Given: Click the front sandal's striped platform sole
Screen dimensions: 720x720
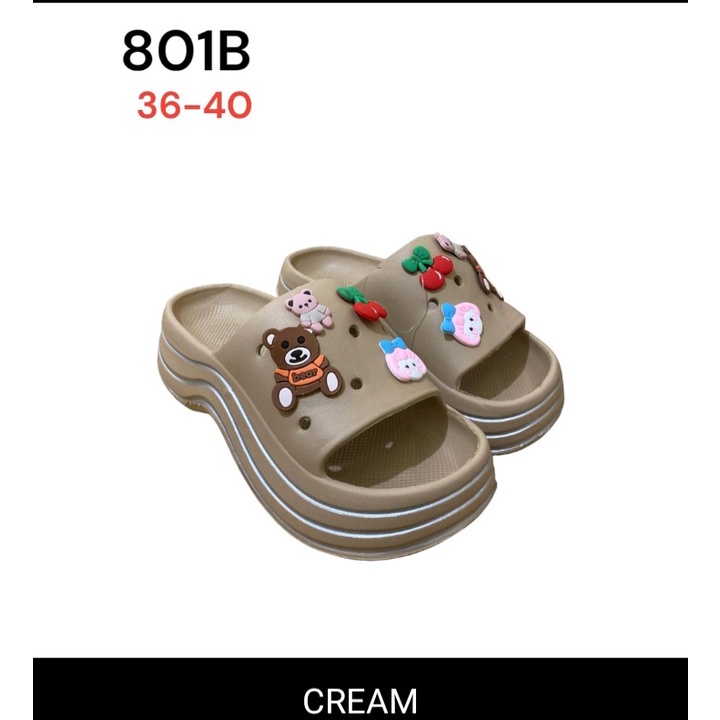Looking at the screenshot, I should pyautogui.click(x=321, y=496).
